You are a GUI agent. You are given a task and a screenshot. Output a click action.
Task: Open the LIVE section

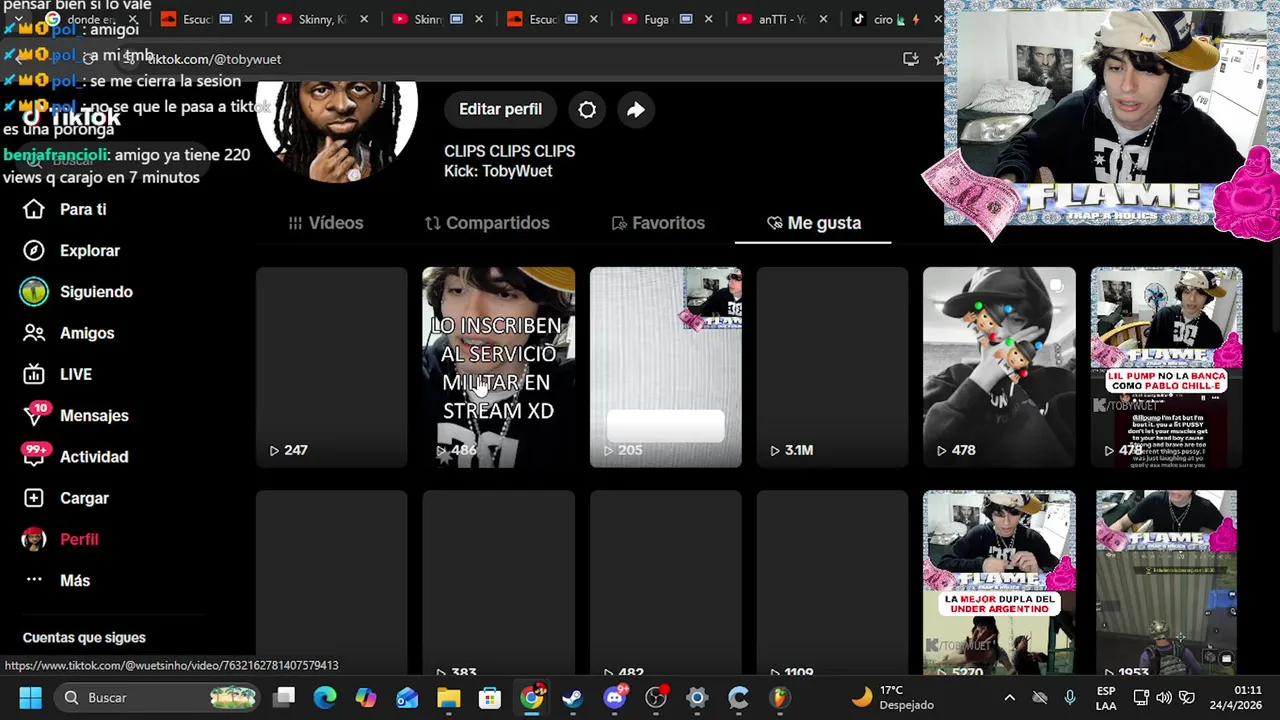(x=58, y=374)
